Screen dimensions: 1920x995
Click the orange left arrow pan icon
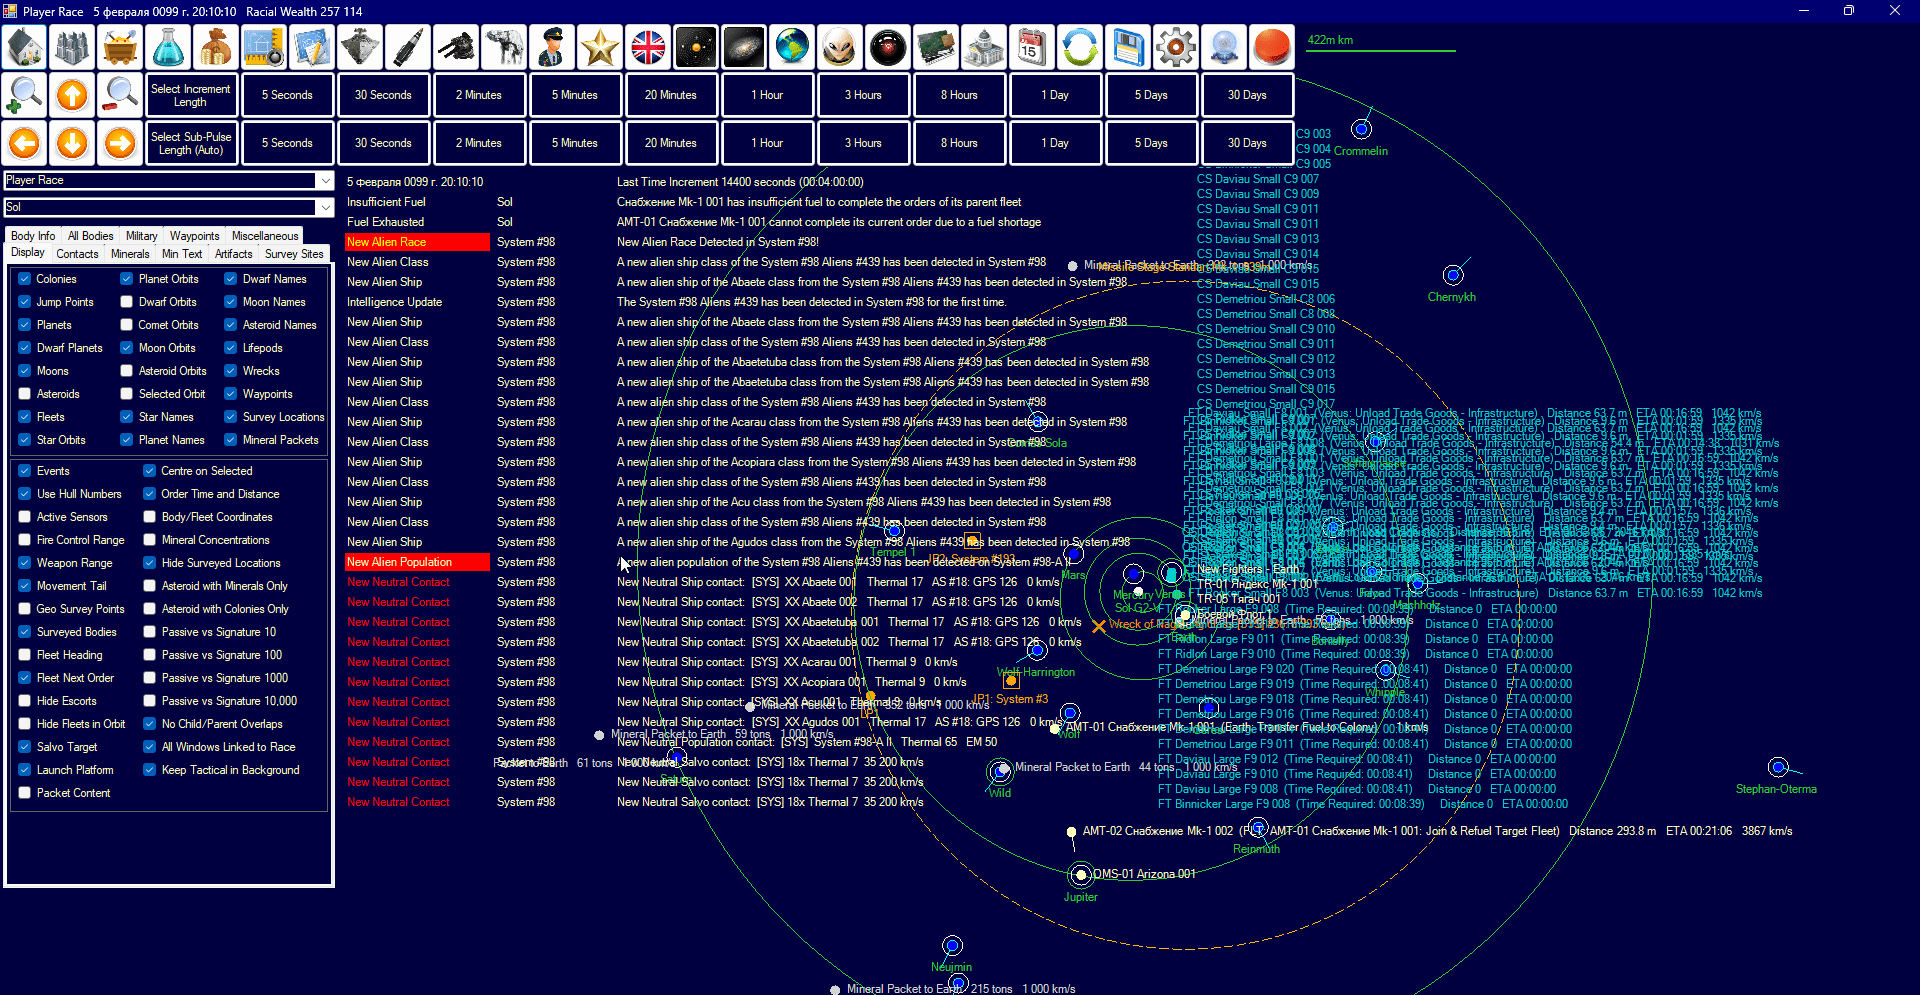pos(24,143)
